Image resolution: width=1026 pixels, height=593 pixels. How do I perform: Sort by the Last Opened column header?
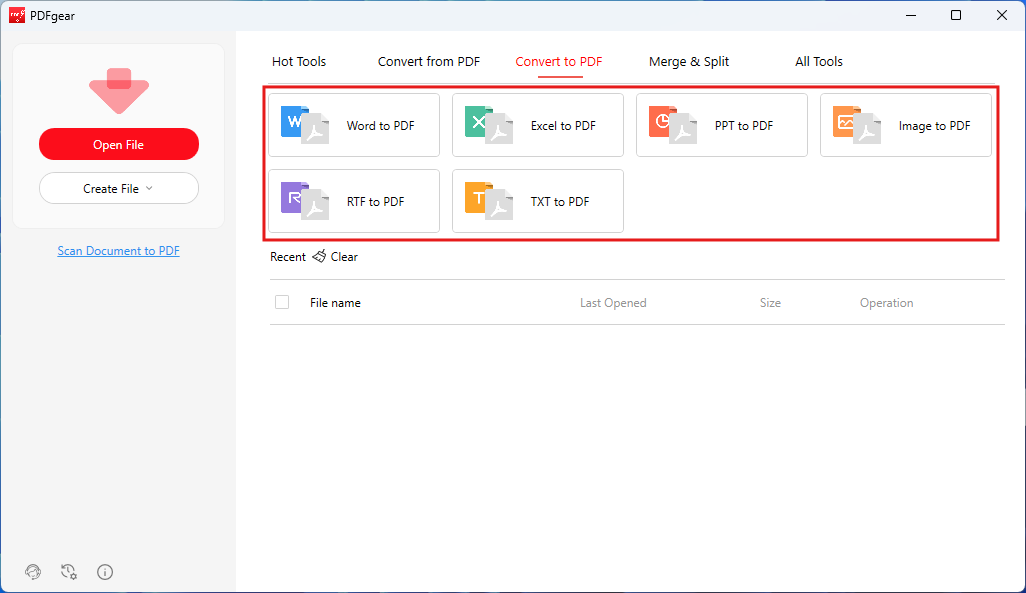coord(613,303)
